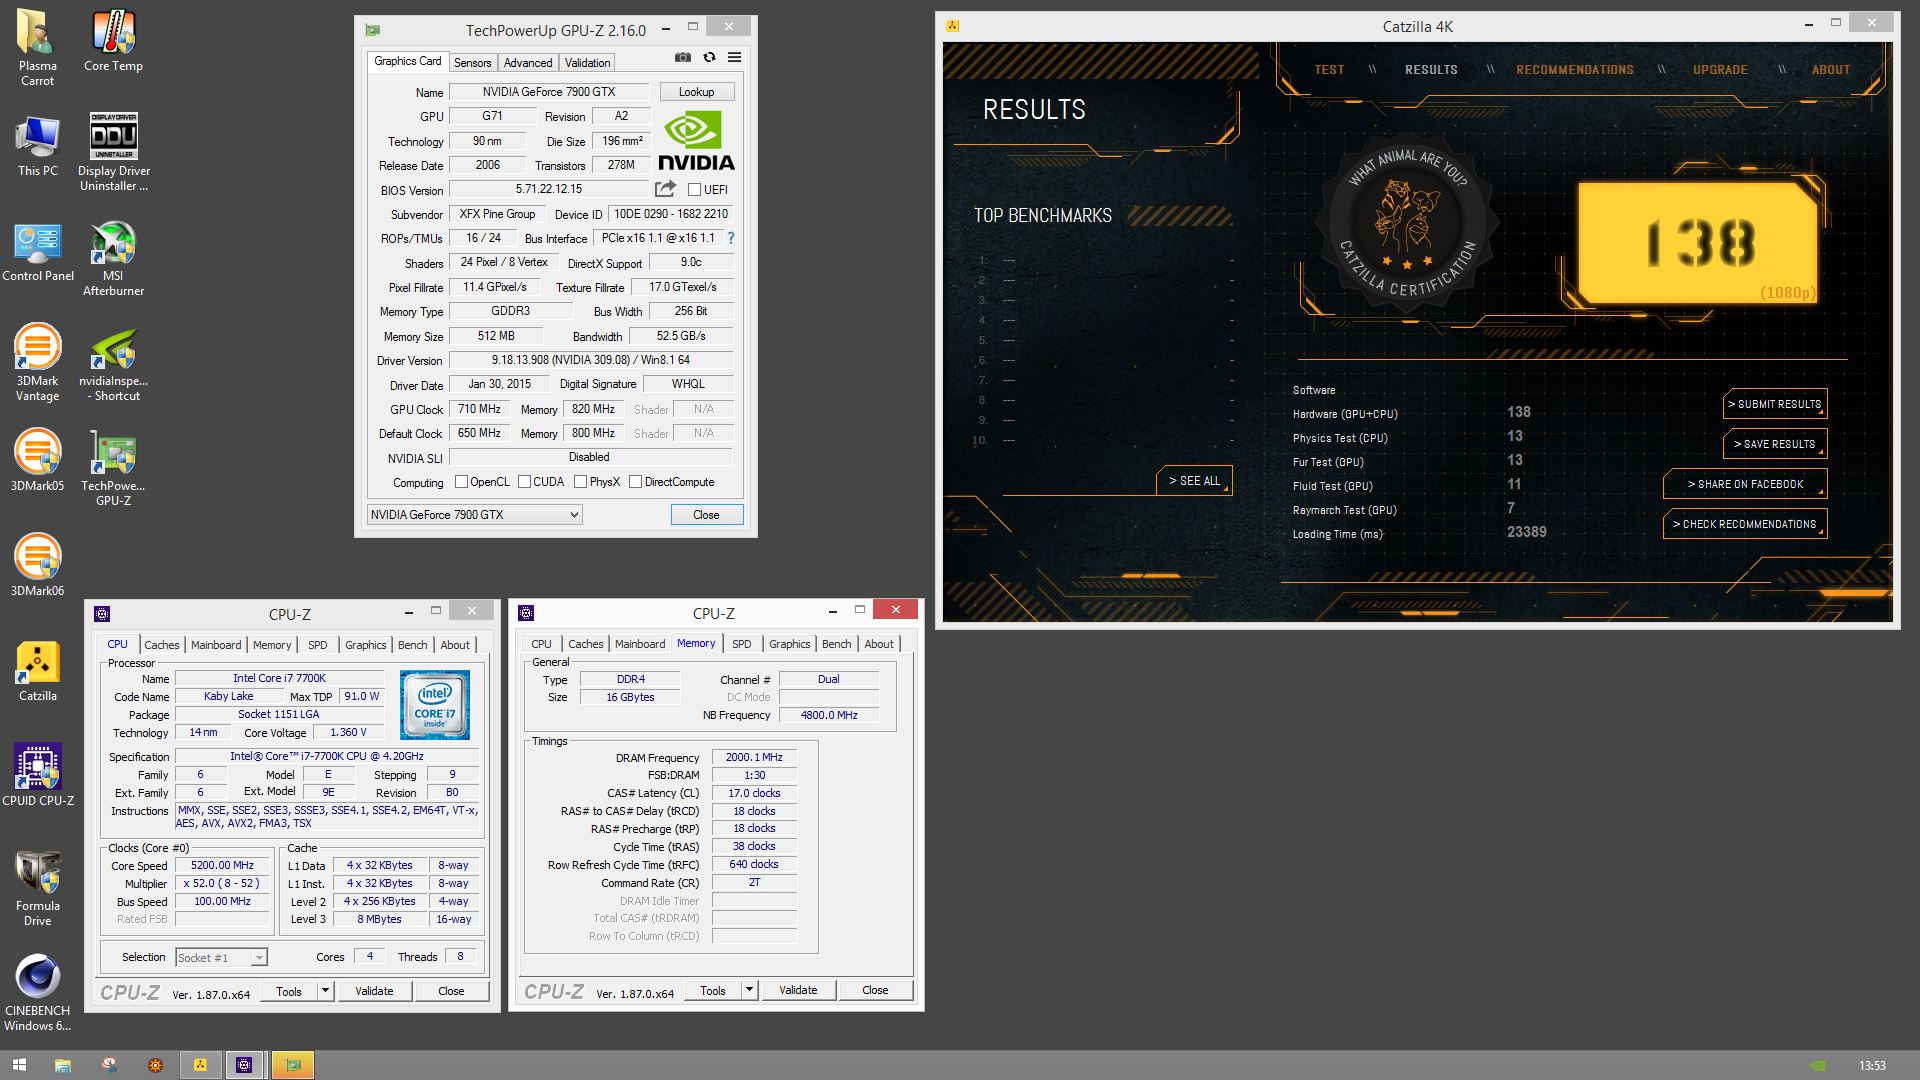Viewport: 1920px width, 1080px height.
Task: Launch CINEBENCH desktop shortcut
Action: coord(37,993)
